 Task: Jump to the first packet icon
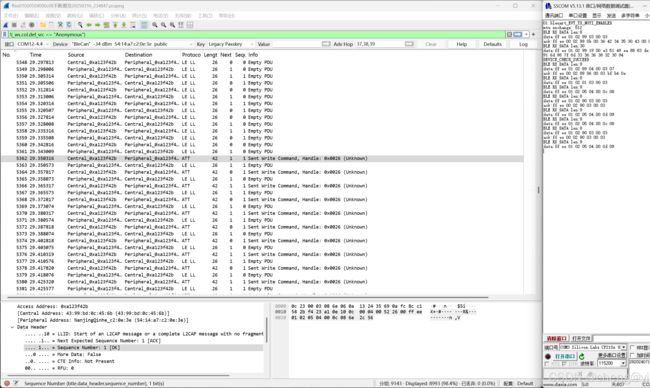(x=115, y=25)
